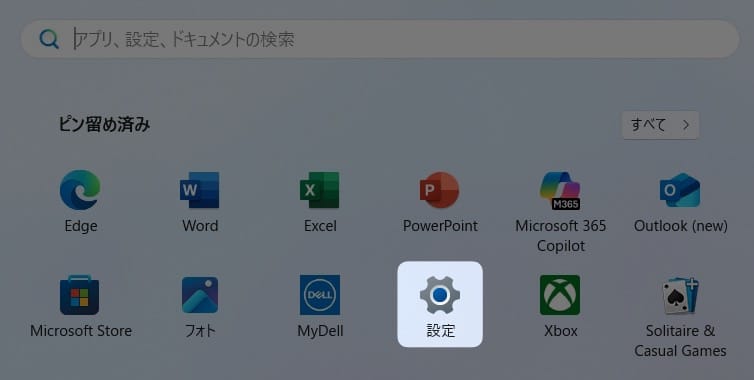Open Microsoft 365 Copilot

(560, 190)
